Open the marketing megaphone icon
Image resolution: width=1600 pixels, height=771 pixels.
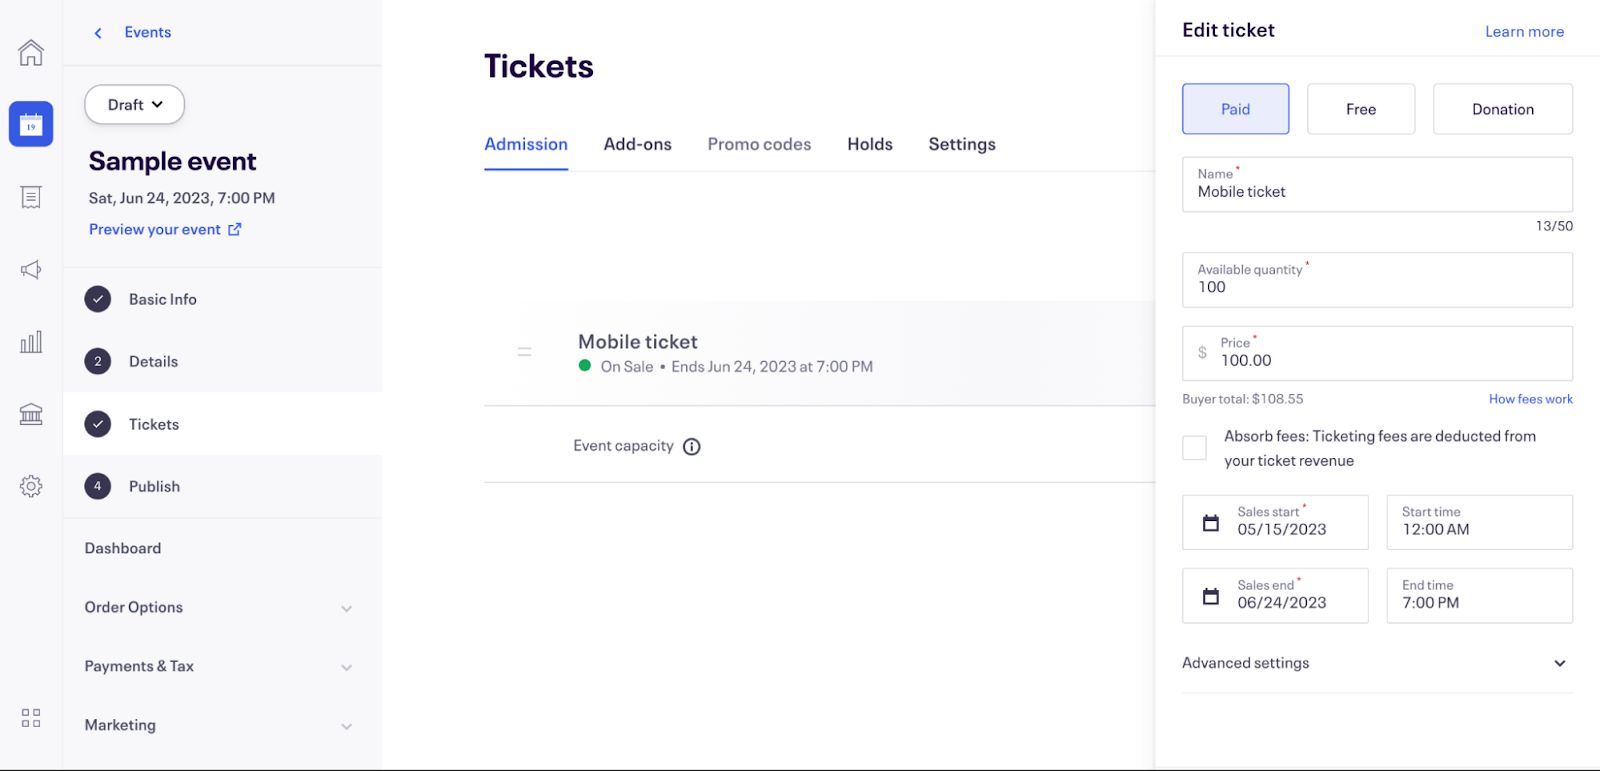point(31,269)
